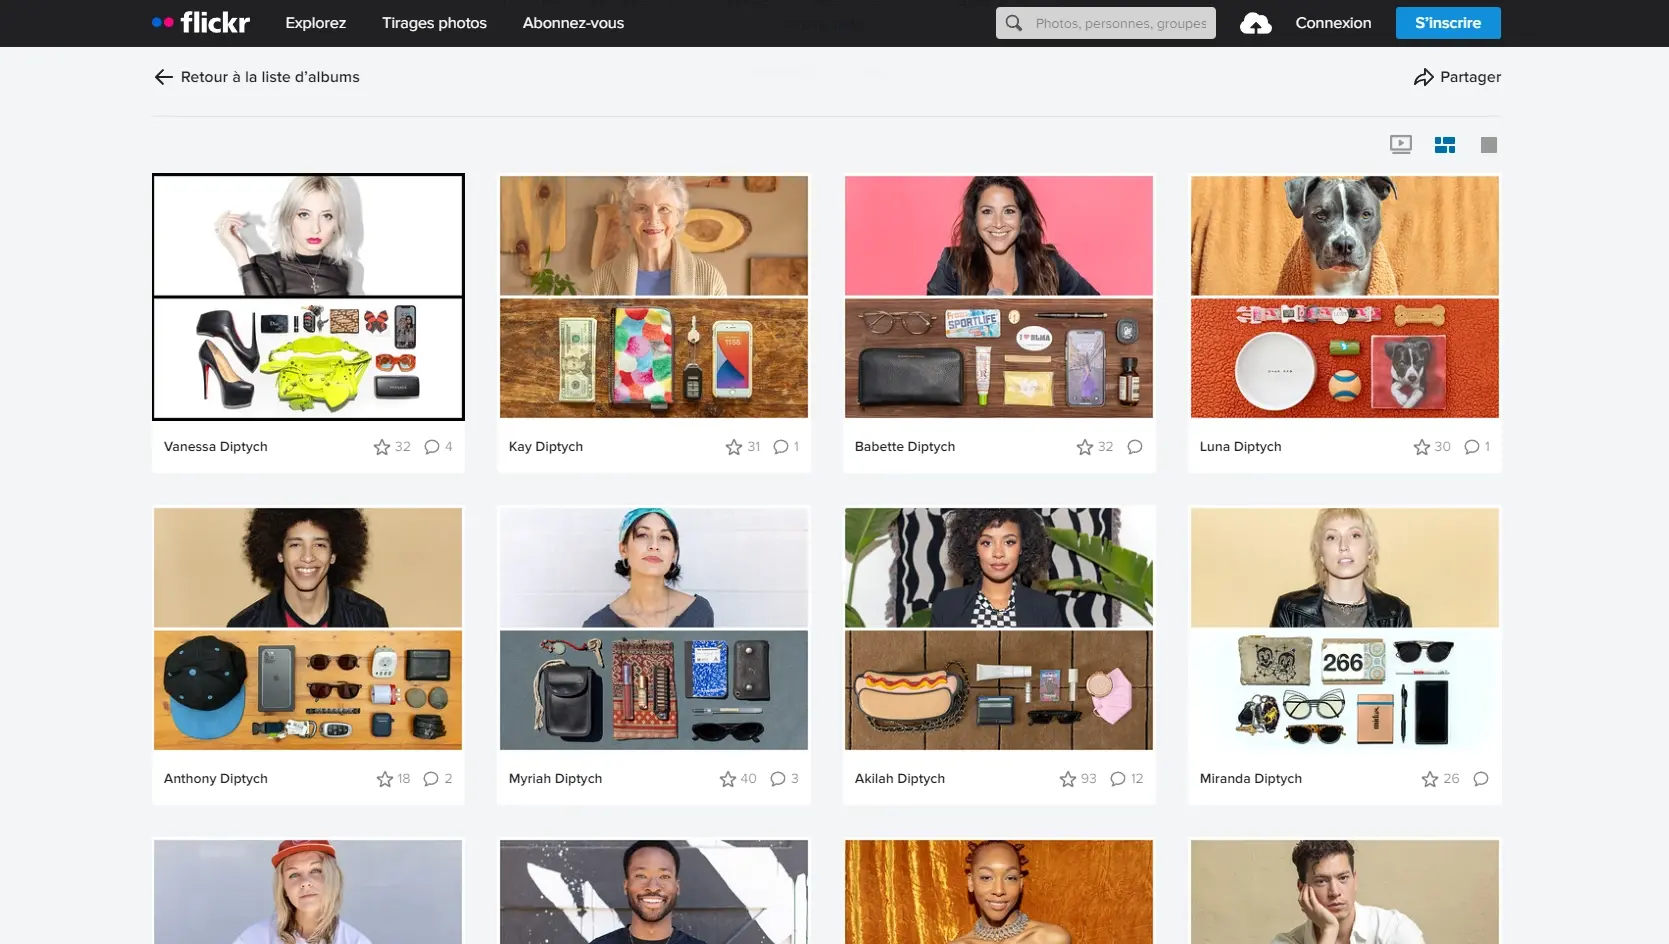Open the Miranda Diptych thumbnail
Image resolution: width=1669 pixels, height=944 pixels.
[x=1345, y=629]
